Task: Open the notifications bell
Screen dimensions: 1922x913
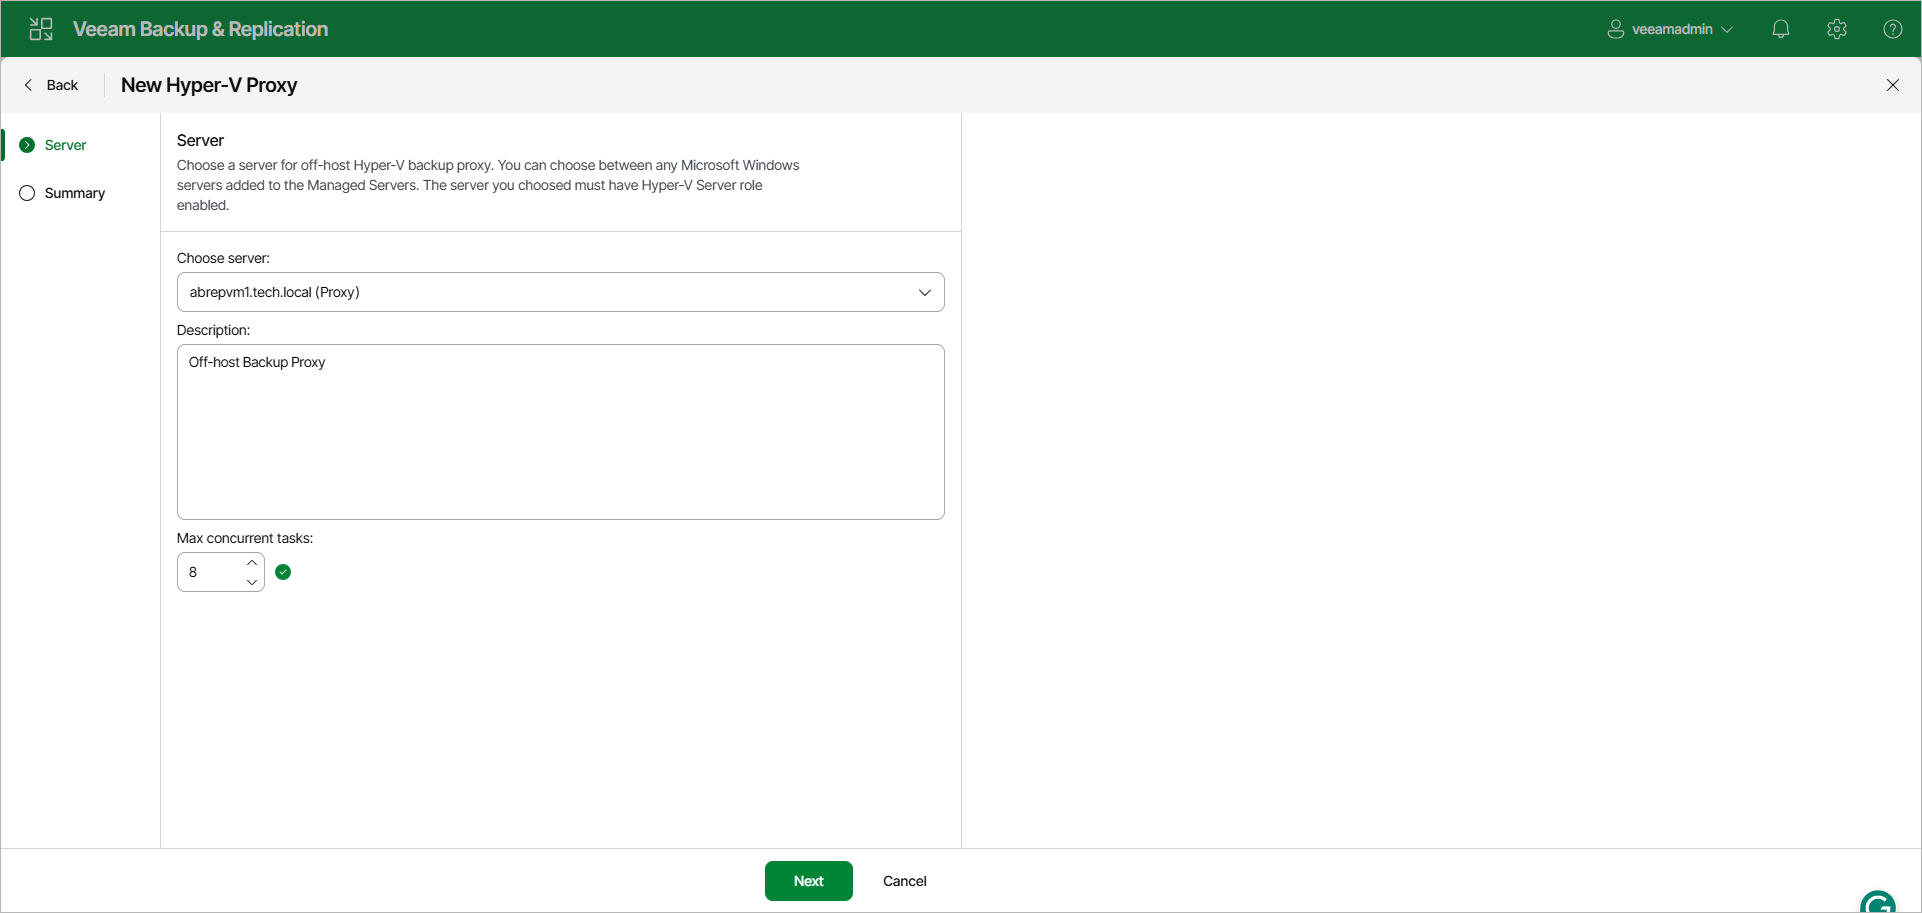Action: tap(1781, 29)
